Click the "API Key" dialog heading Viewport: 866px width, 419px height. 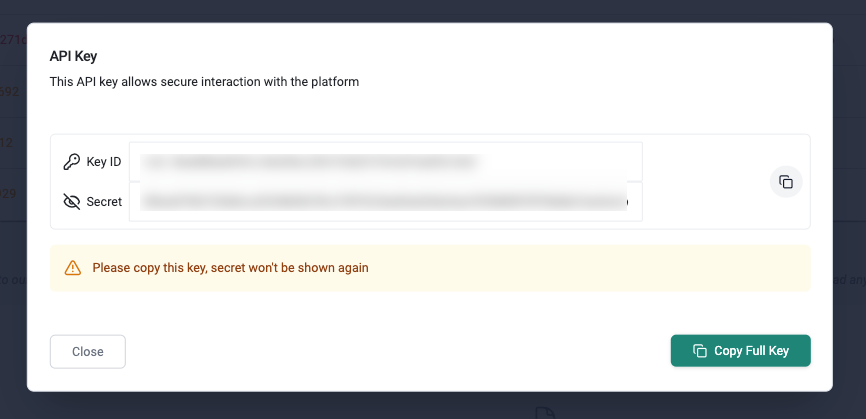(x=73, y=56)
